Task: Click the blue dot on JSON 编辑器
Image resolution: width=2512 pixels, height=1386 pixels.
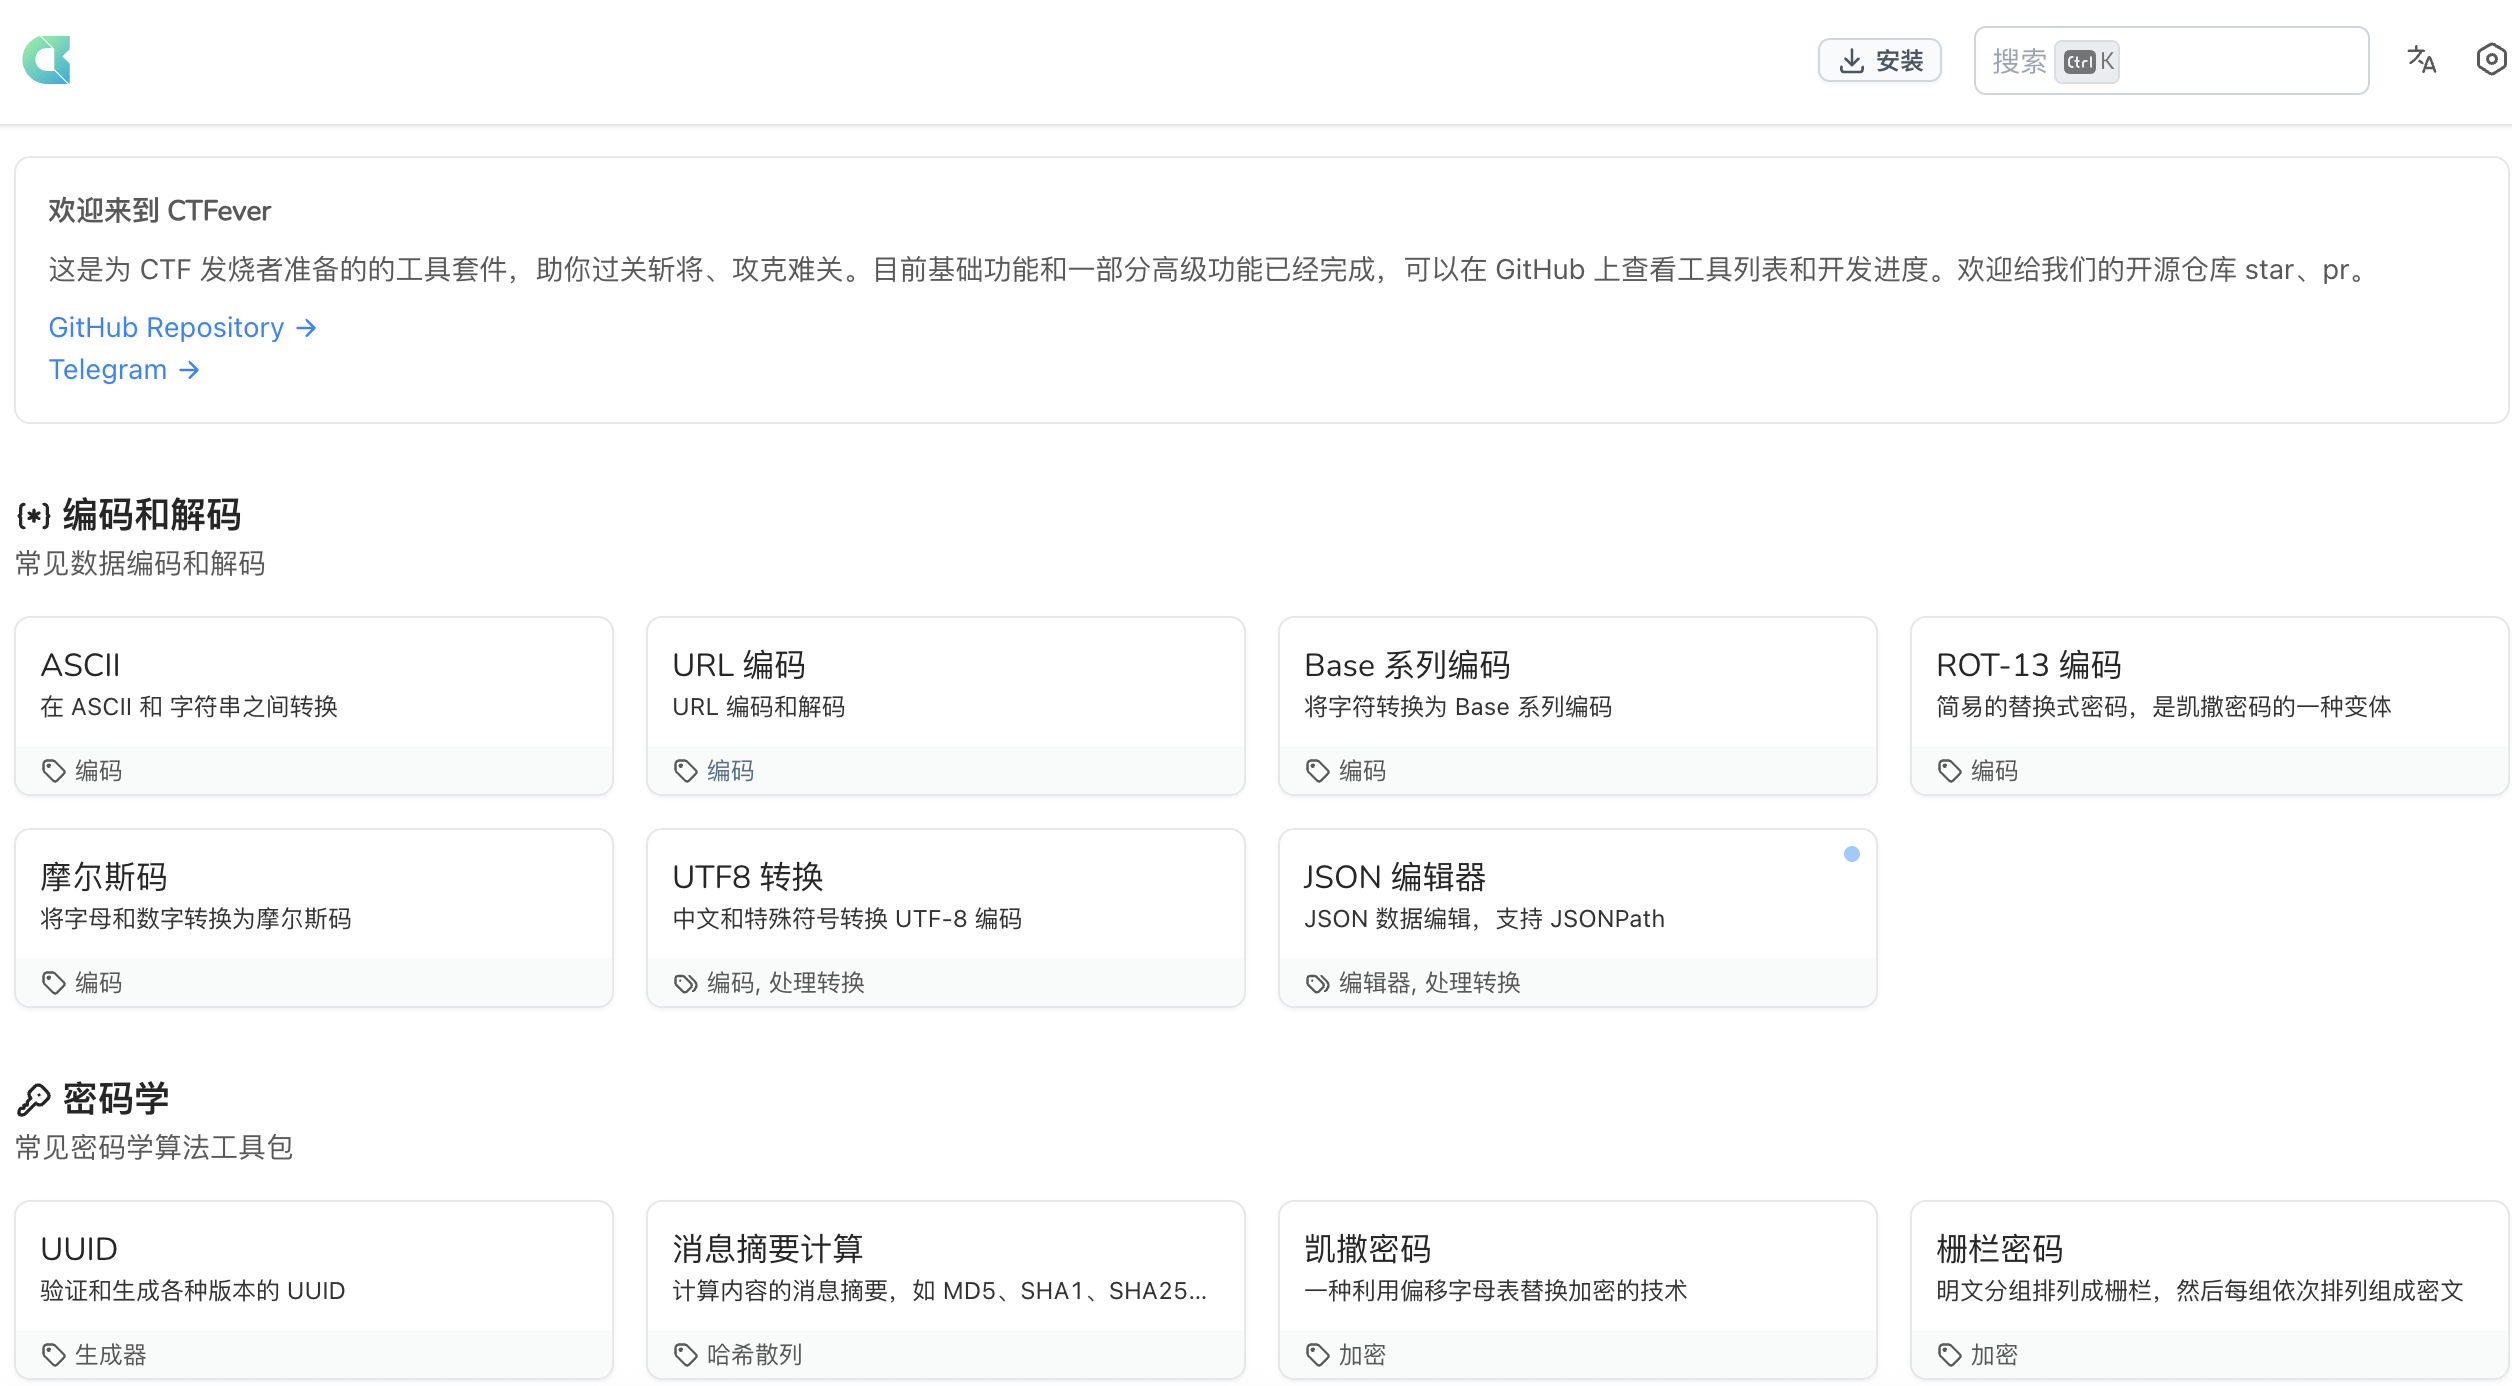Action: click(x=1852, y=854)
